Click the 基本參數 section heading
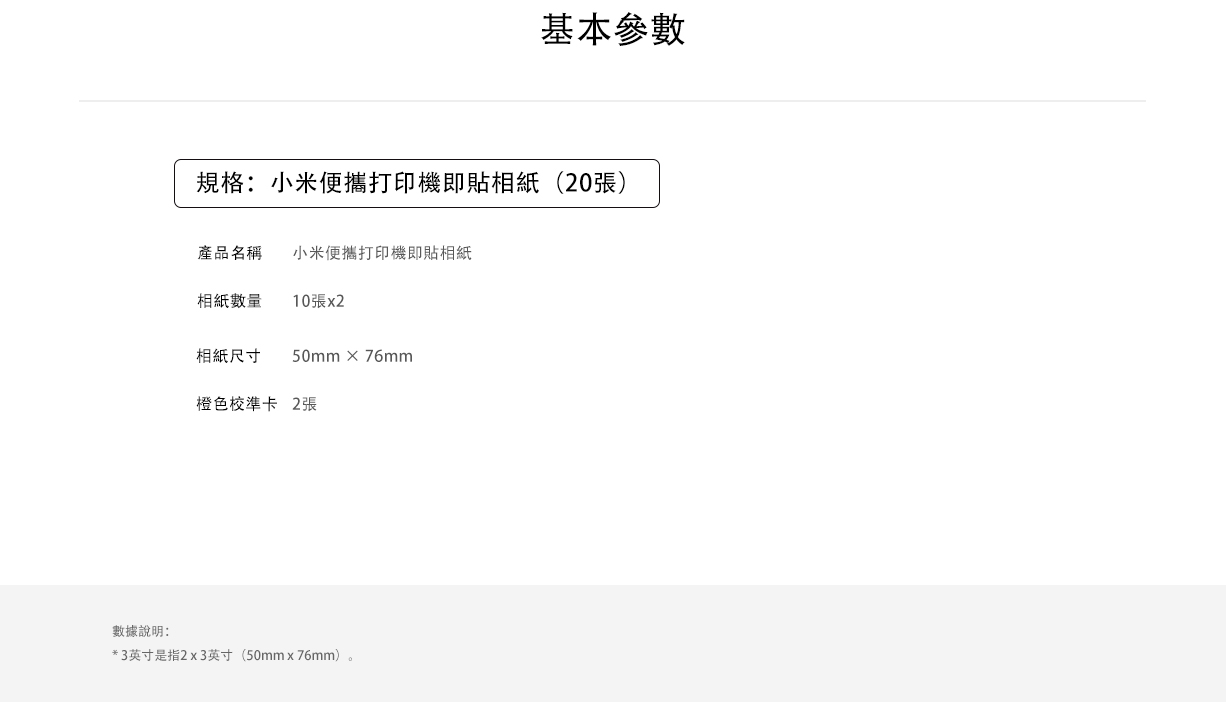 pos(613,30)
